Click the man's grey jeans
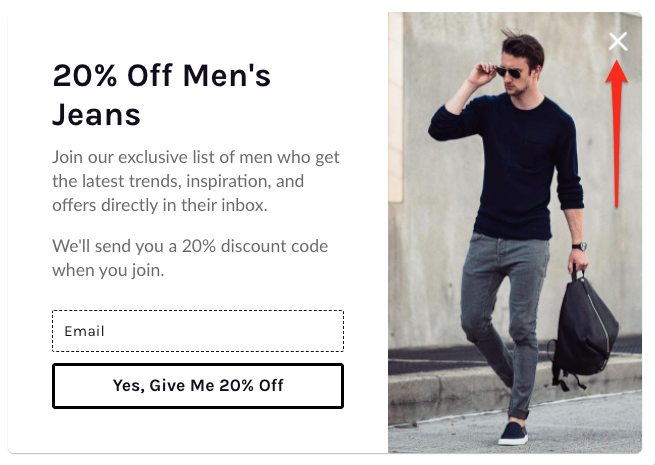The height and width of the screenshot is (465, 655). pyautogui.click(x=503, y=309)
